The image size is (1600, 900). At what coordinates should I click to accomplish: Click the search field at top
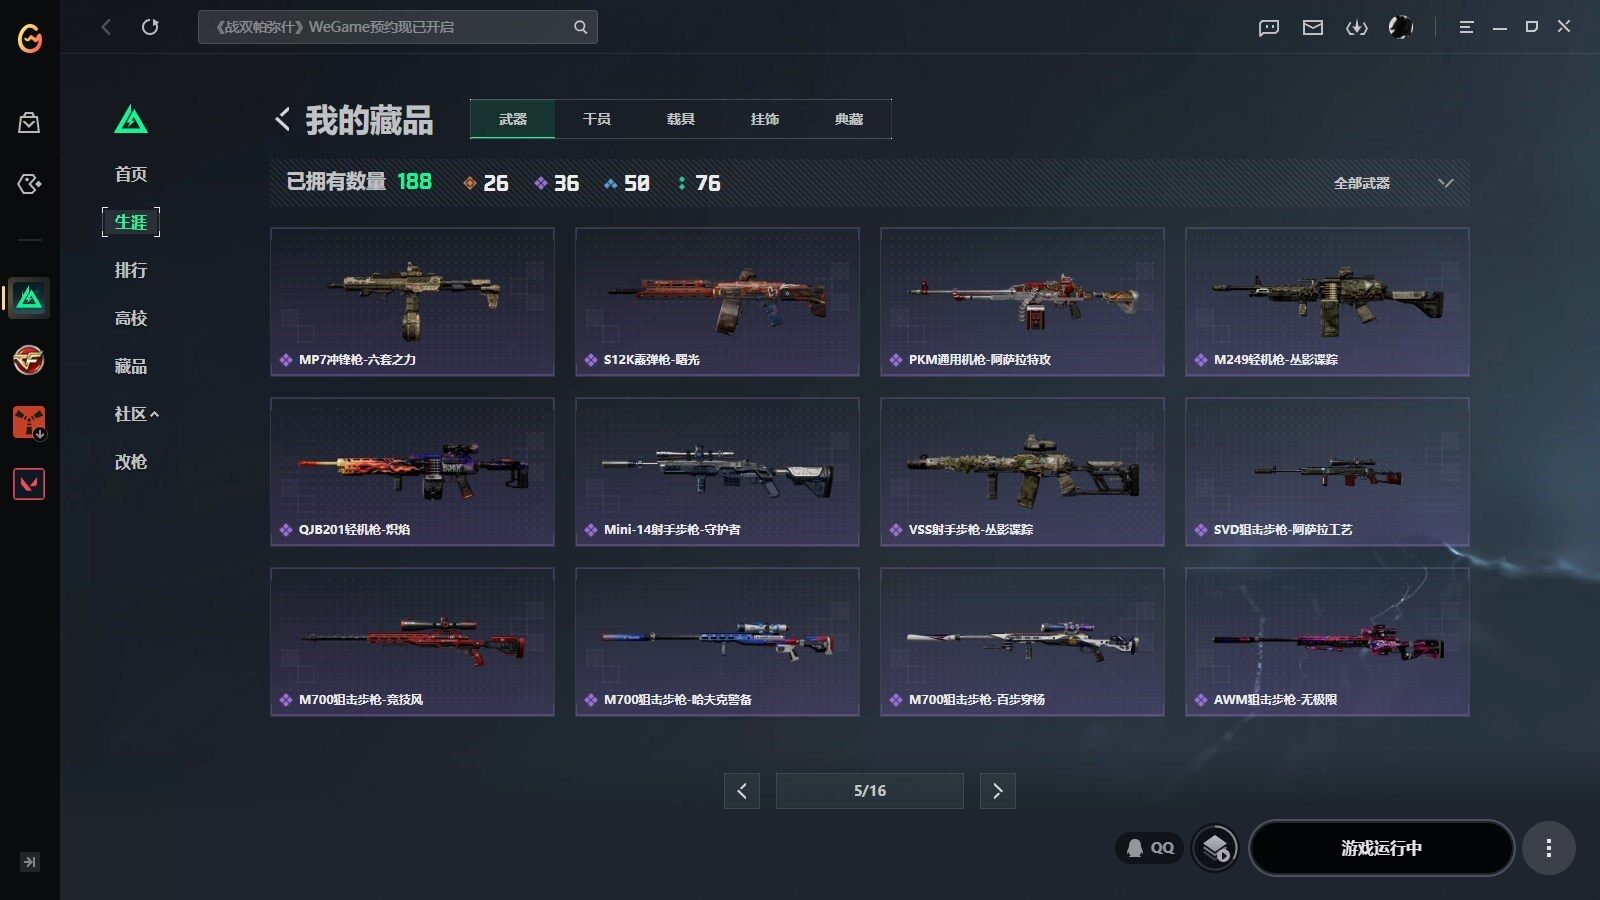click(397, 27)
